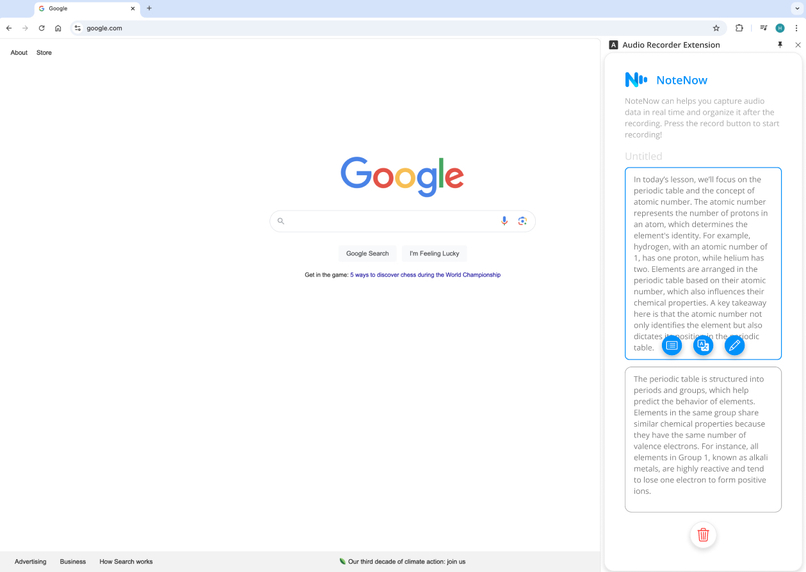Open the climate action footer link
This screenshot has height=572, width=806.
402,562
